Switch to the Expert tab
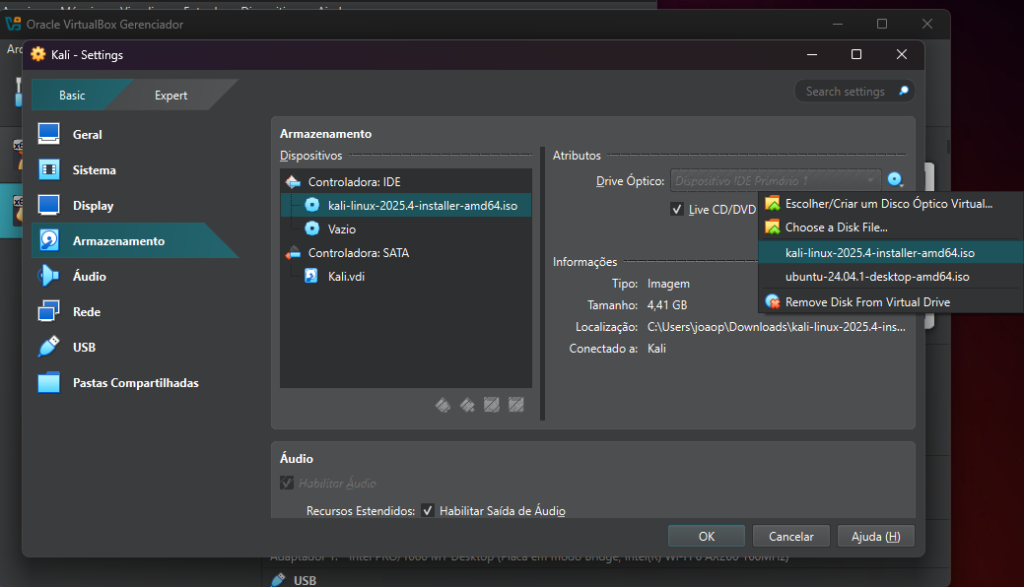This screenshot has width=1024, height=587. point(171,96)
